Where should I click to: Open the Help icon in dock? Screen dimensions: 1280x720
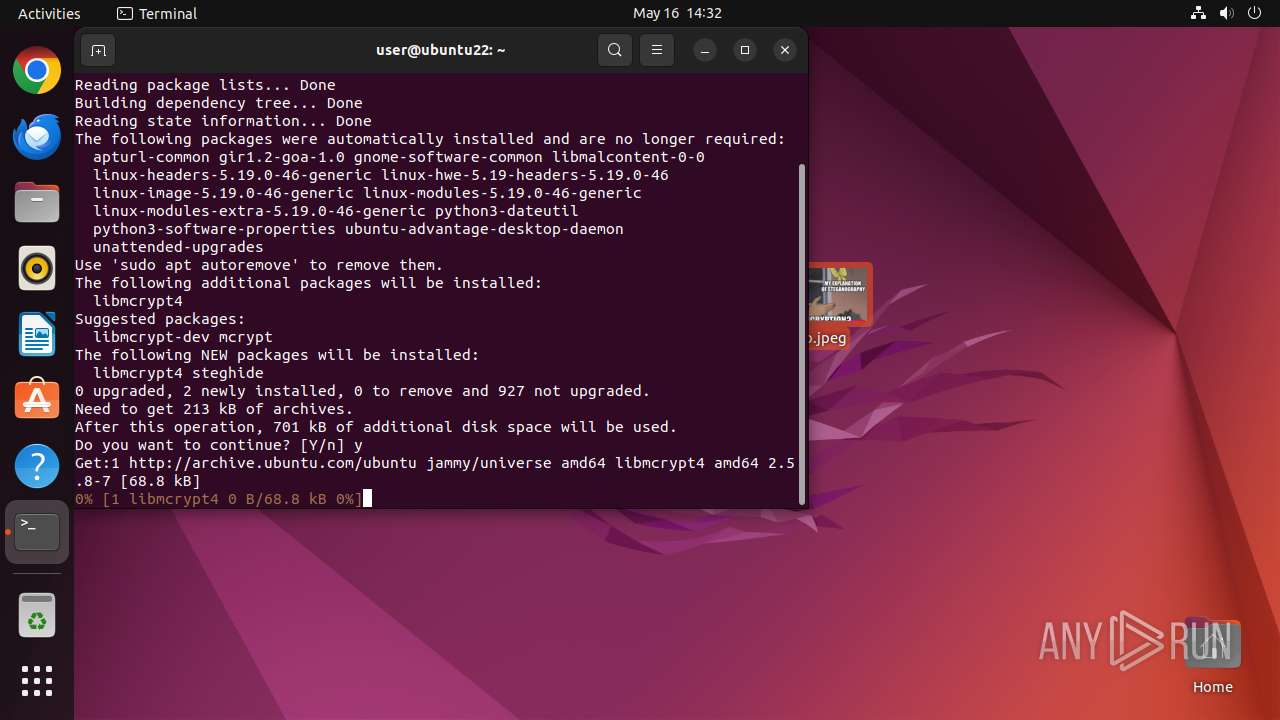tap(37, 467)
